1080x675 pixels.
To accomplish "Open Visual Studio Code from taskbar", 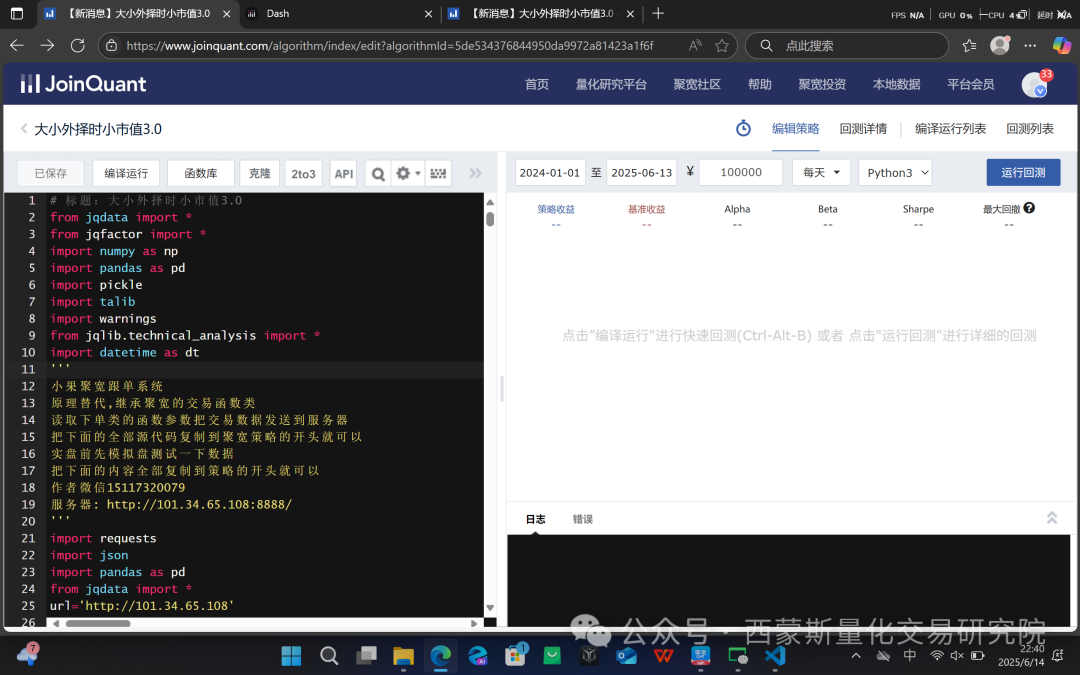I will (776, 656).
